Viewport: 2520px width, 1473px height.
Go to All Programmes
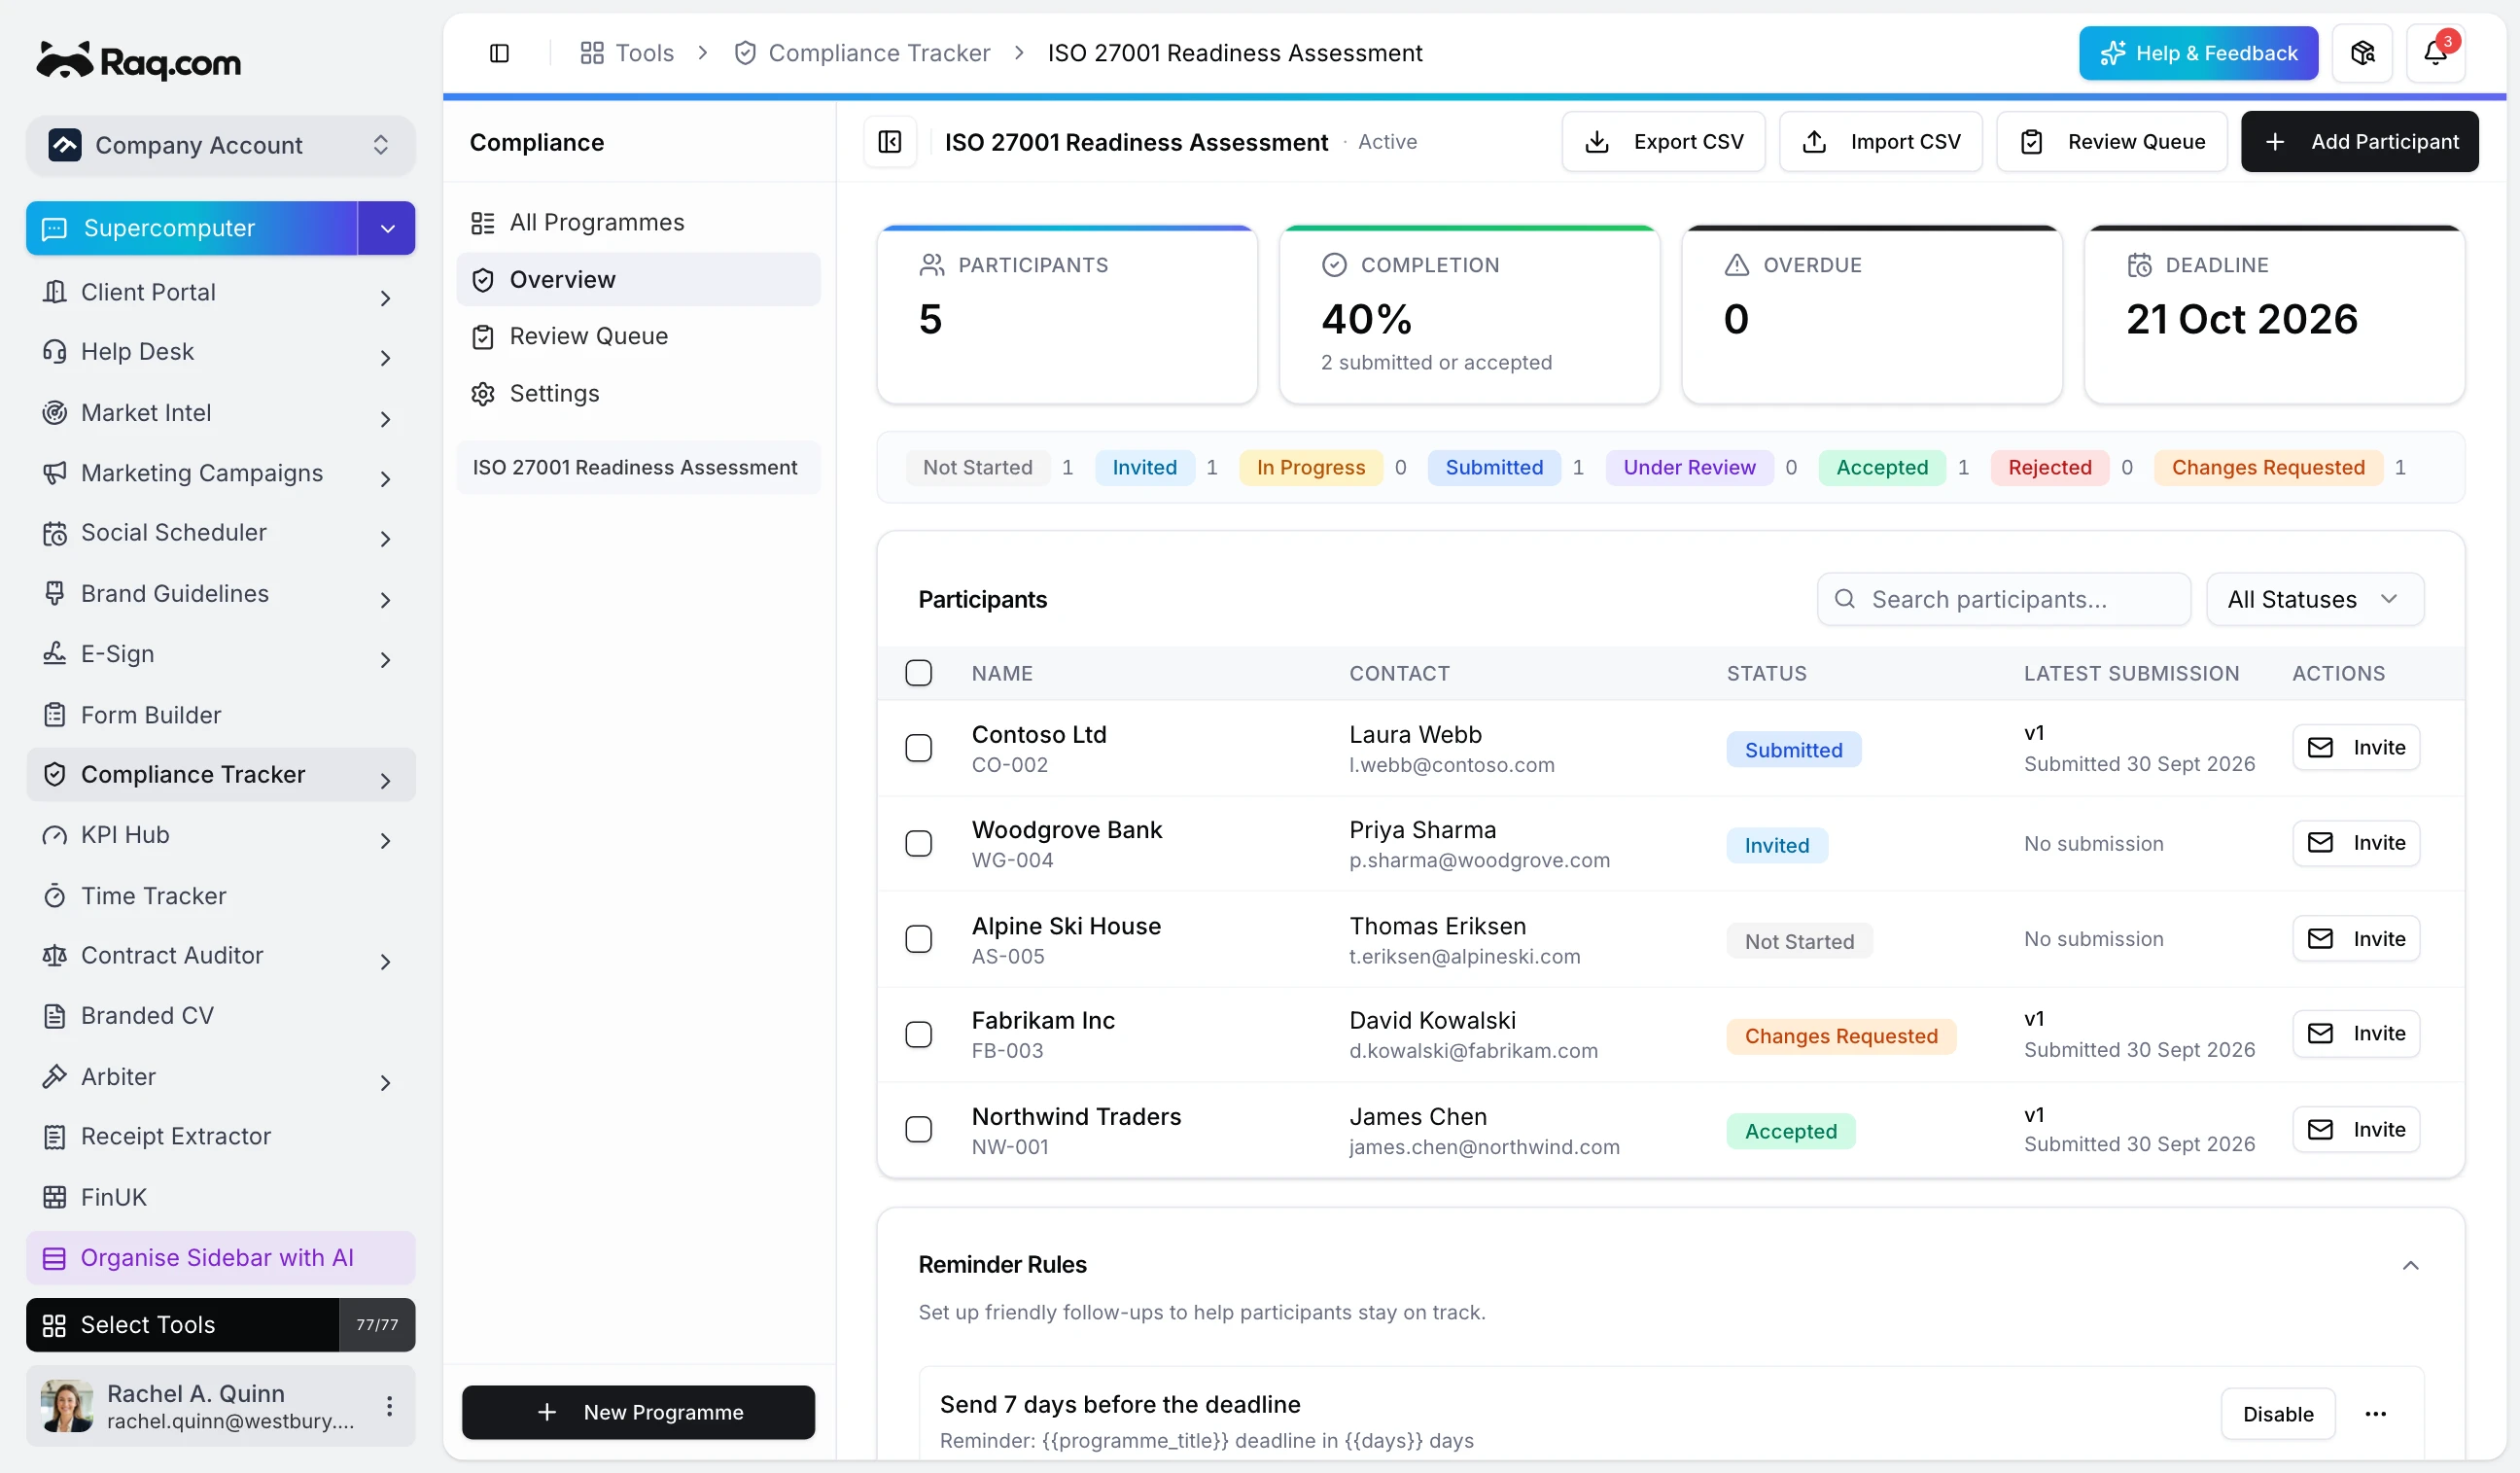pos(638,222)
